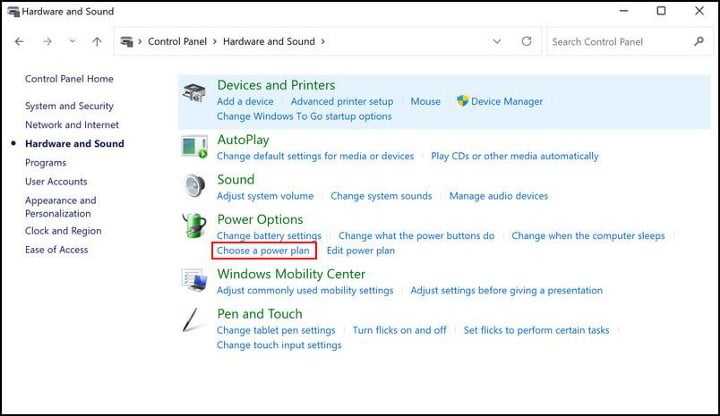
Task: Open System and Security in sidebar
Action: [69, 106]
